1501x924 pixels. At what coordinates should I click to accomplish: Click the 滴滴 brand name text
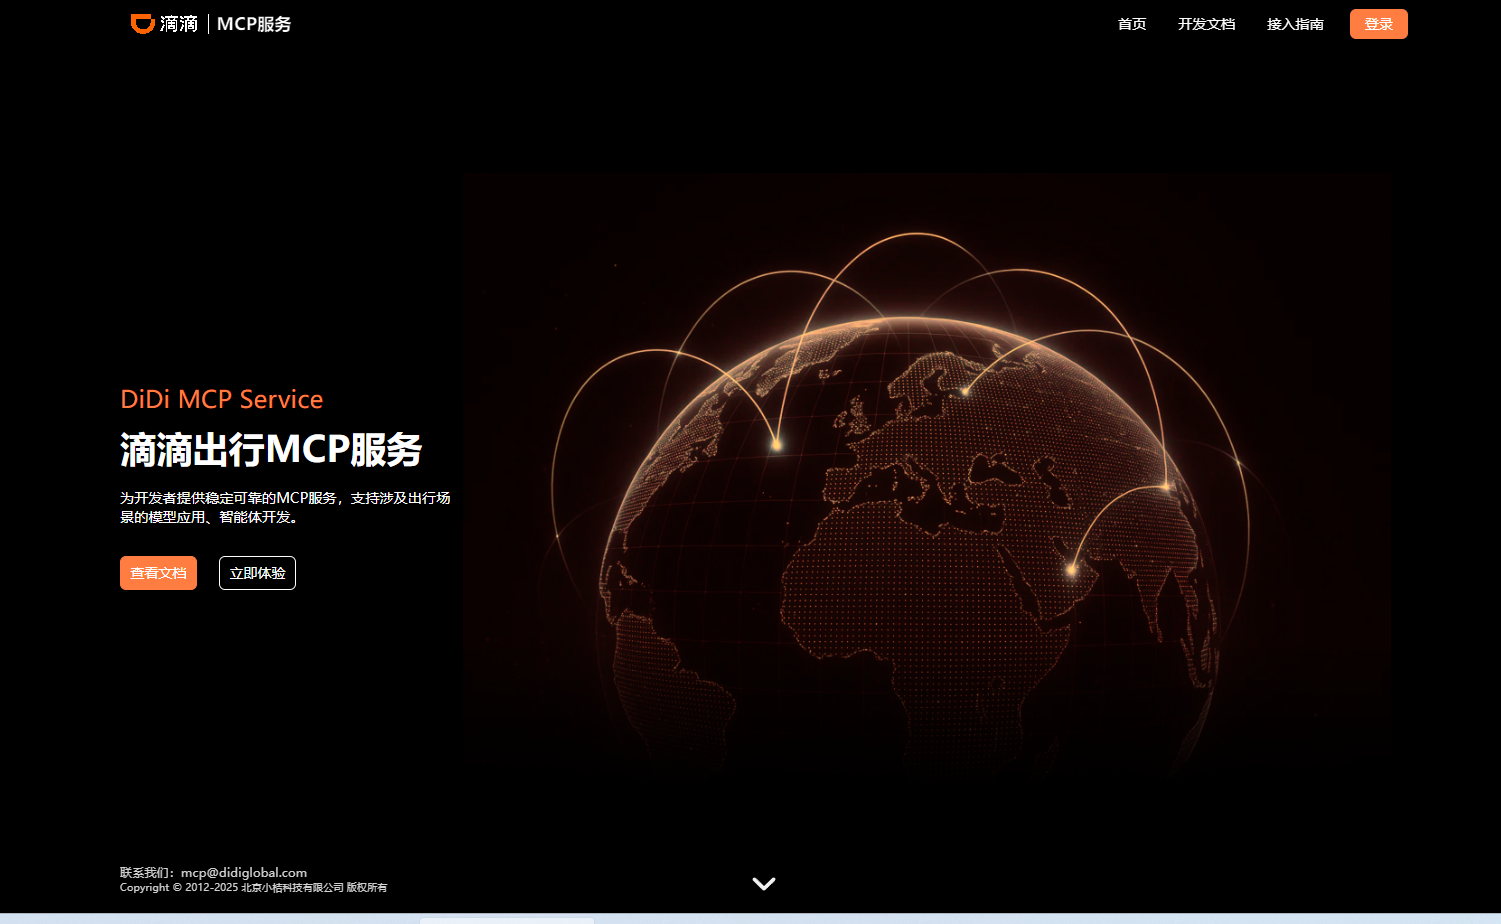(x=179, y=24)
